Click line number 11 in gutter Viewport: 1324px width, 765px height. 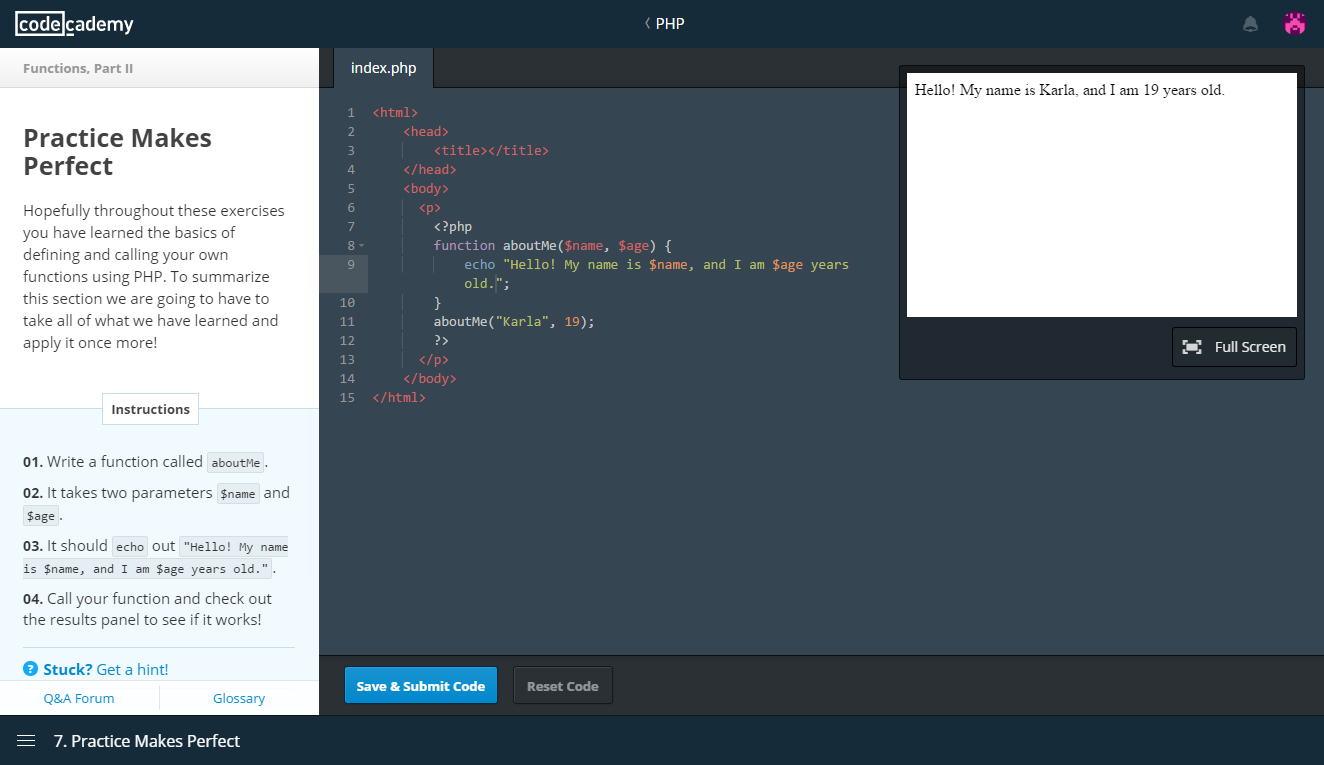click(347, 321)
